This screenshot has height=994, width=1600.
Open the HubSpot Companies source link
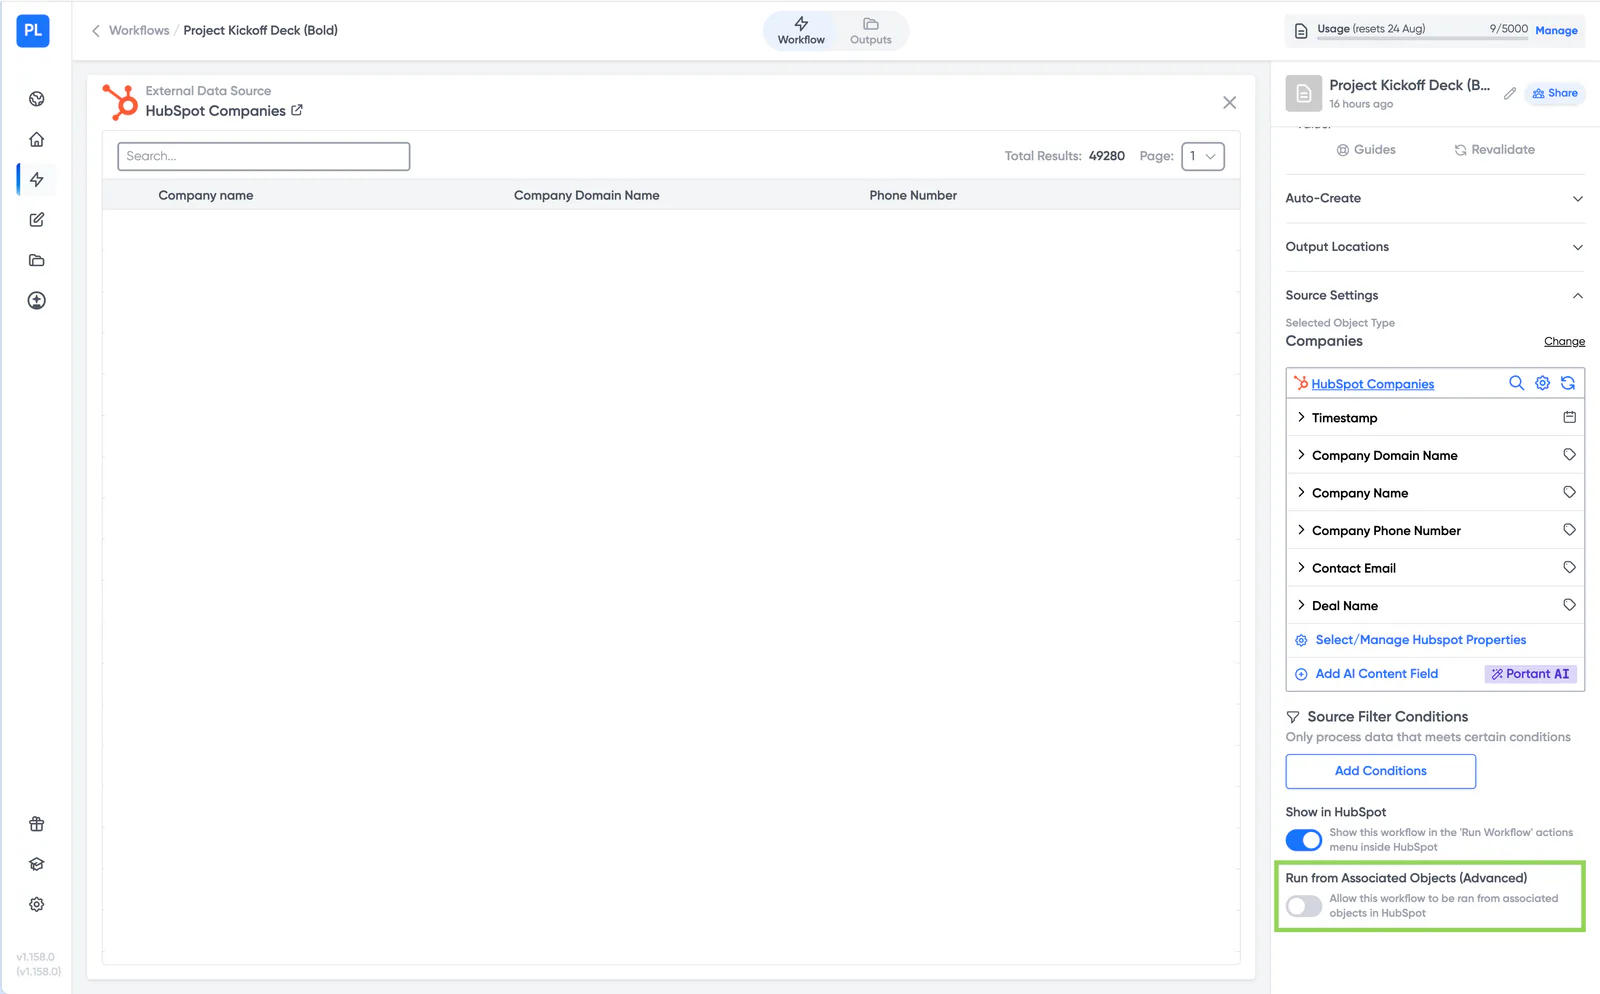tap(1372, 384)
